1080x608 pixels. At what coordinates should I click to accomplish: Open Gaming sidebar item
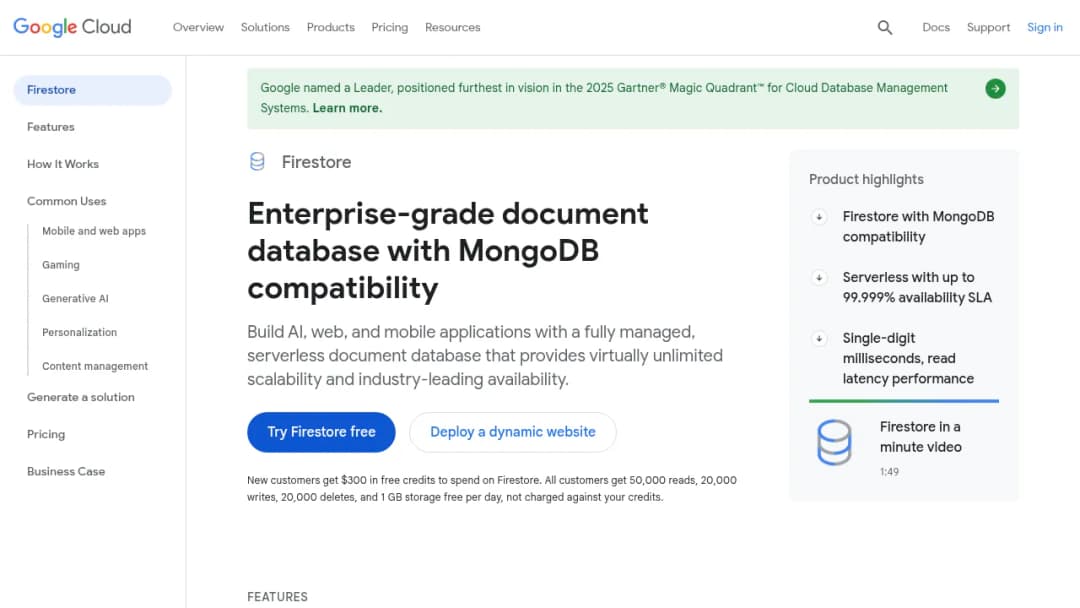coord(61,265)
